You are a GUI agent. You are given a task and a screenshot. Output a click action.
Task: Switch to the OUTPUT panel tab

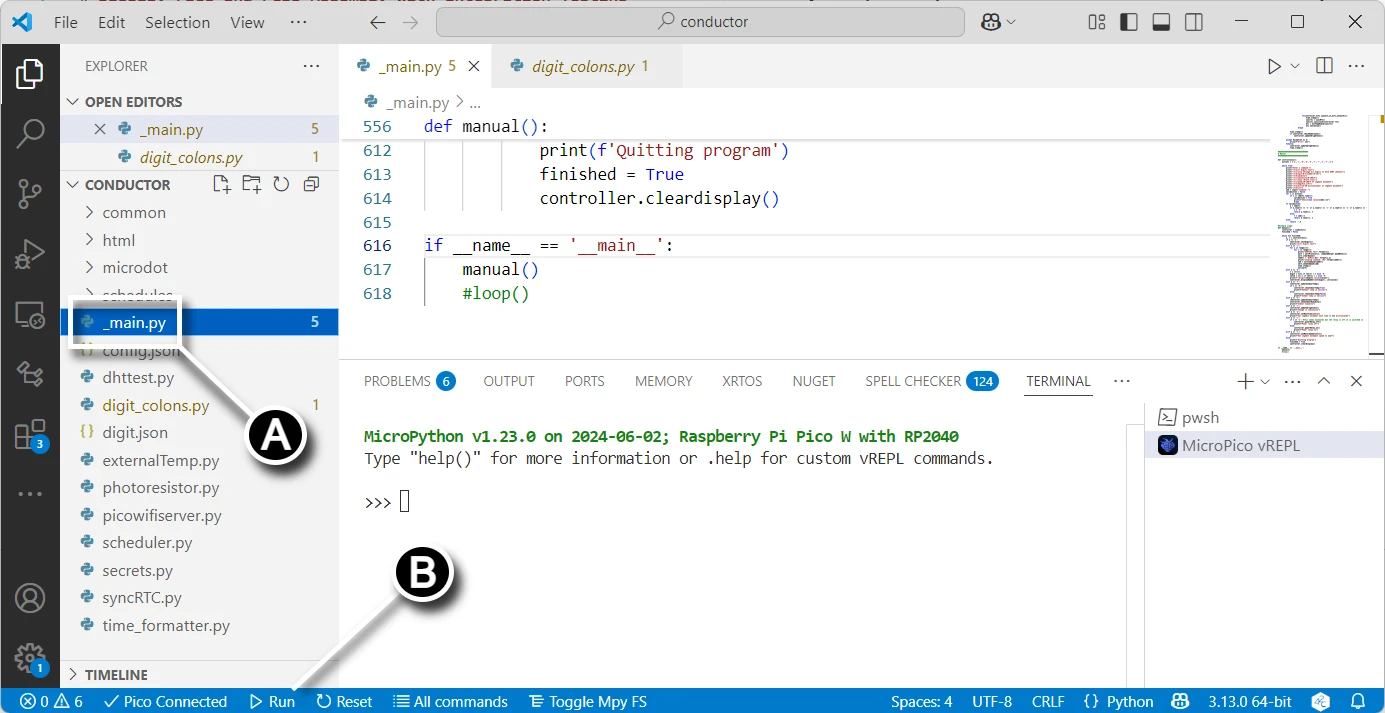click(509, 381)
